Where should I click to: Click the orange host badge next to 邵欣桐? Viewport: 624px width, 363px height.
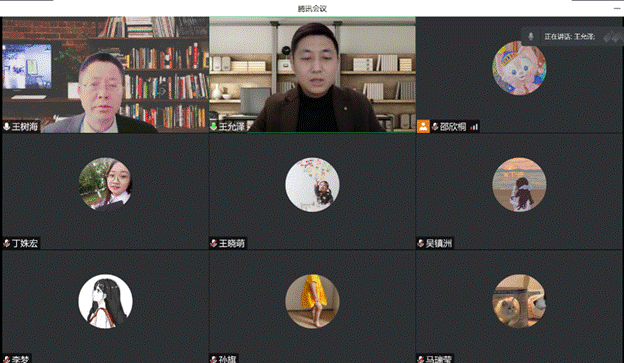coord(423,127)
